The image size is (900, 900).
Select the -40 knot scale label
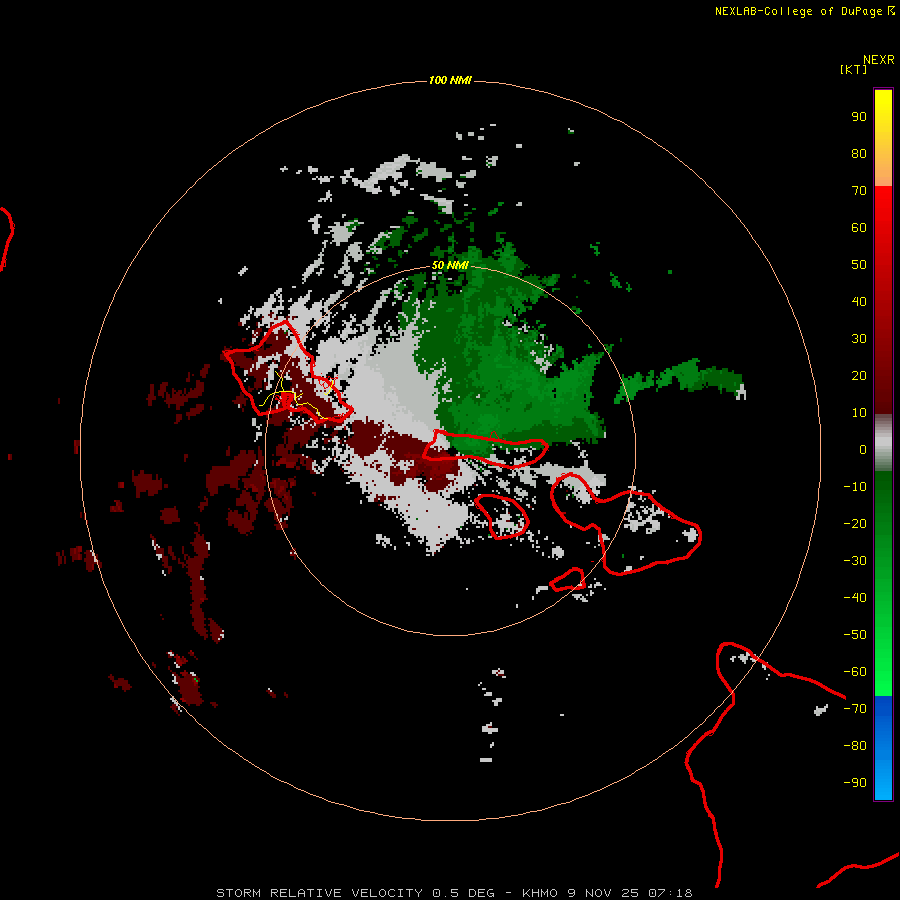tap(855, 598)
